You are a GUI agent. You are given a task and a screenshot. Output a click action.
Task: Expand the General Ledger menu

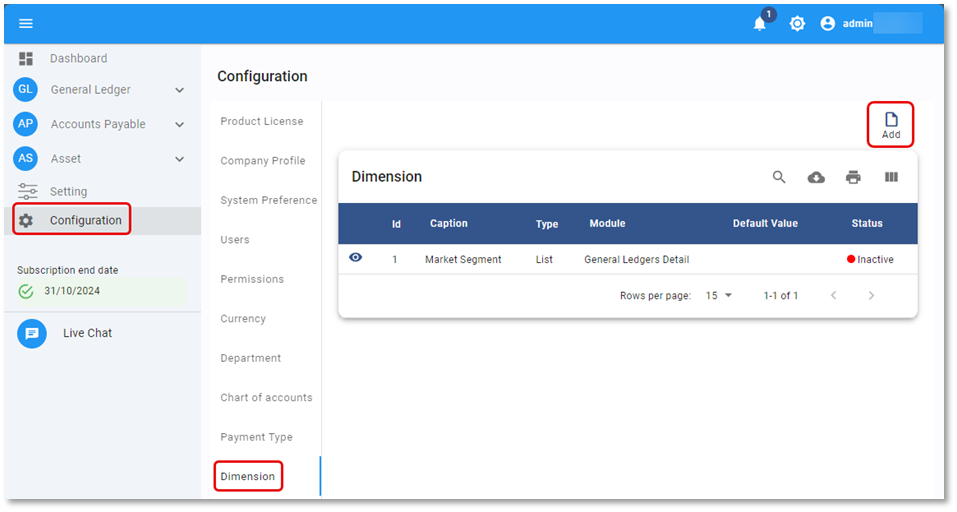(179, 90)
